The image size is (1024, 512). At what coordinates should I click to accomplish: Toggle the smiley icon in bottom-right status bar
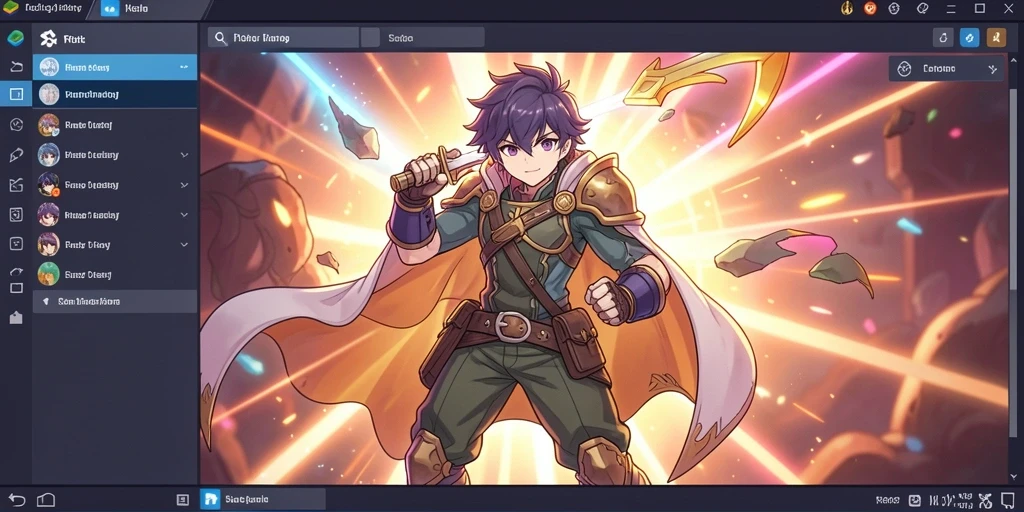pyautogui.click(x=914, y=500)
